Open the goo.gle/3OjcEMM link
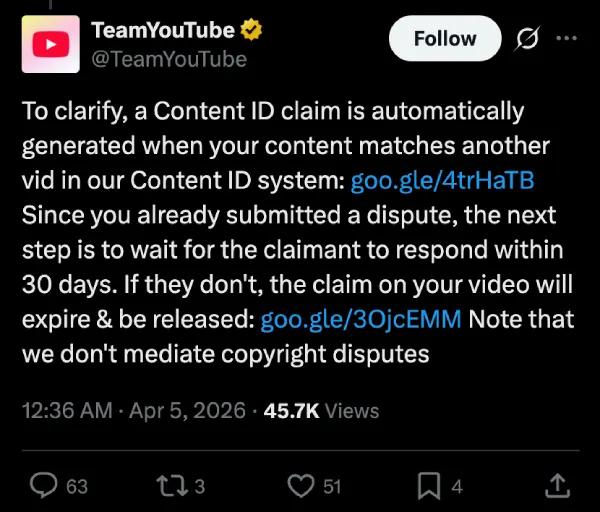The width and height of the screenshot is (600, 512). click(x=361, y=320)
